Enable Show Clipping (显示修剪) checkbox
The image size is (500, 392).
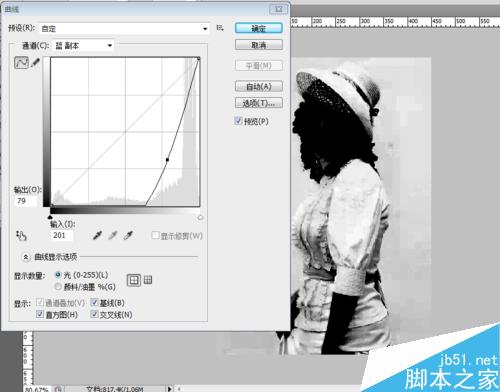(x=155, y=235)
